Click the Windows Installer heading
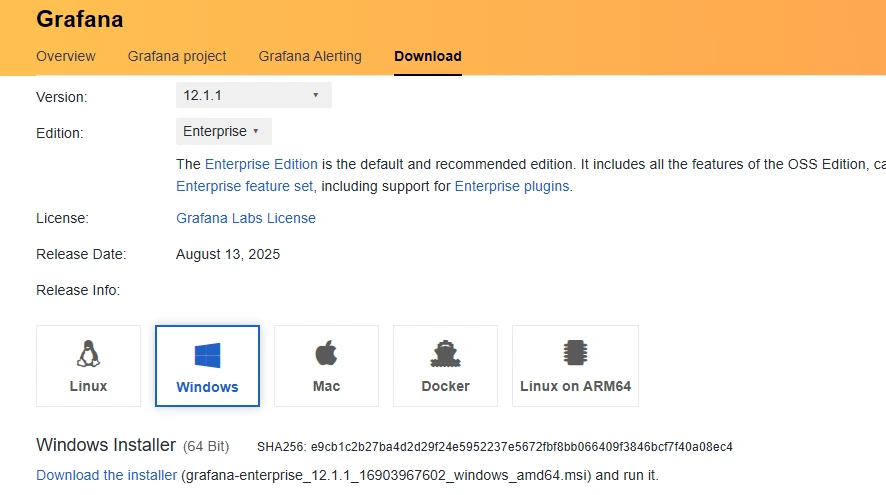The height and width of the screenshot is (495, 886). click(106, 445)
